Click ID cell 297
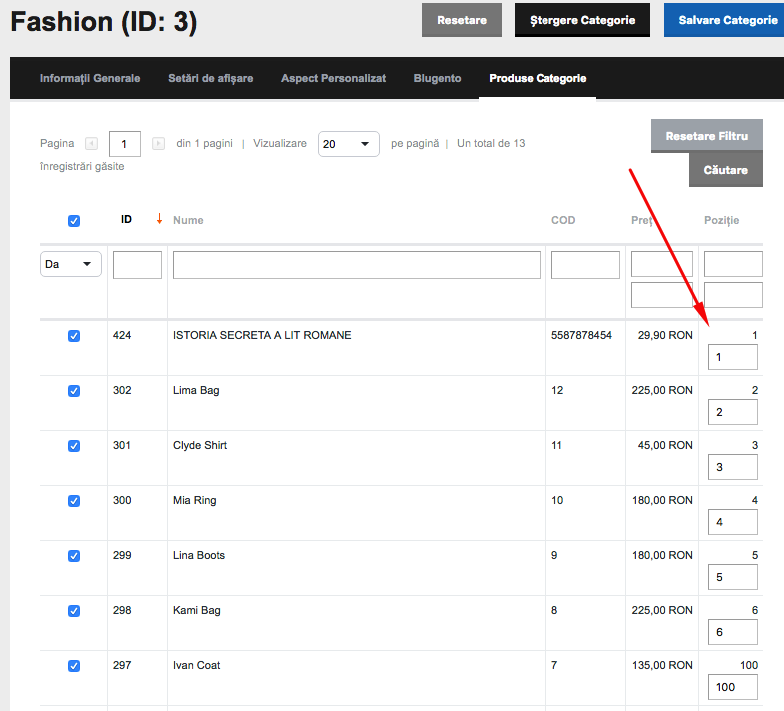The height and width of the screenshot is (711, 784). pos(122,665)
